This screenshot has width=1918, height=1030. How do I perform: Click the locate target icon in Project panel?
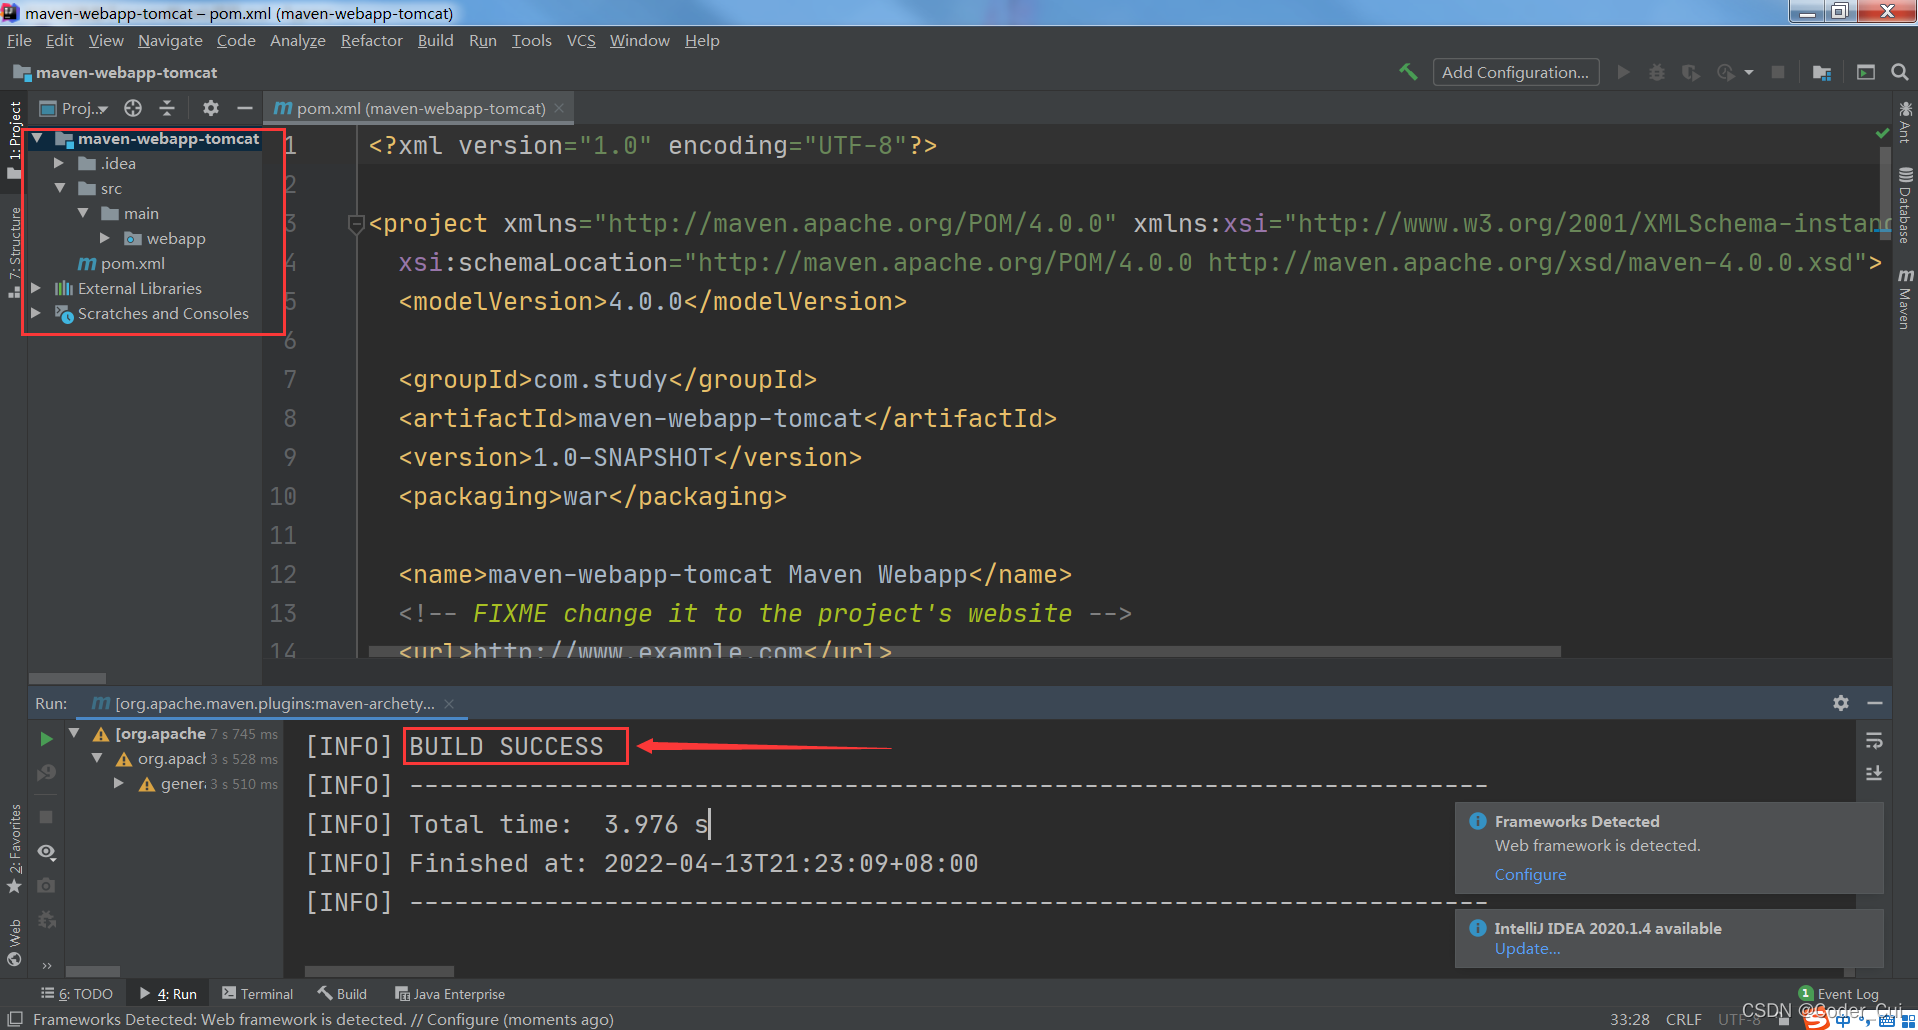pos(133,108)
